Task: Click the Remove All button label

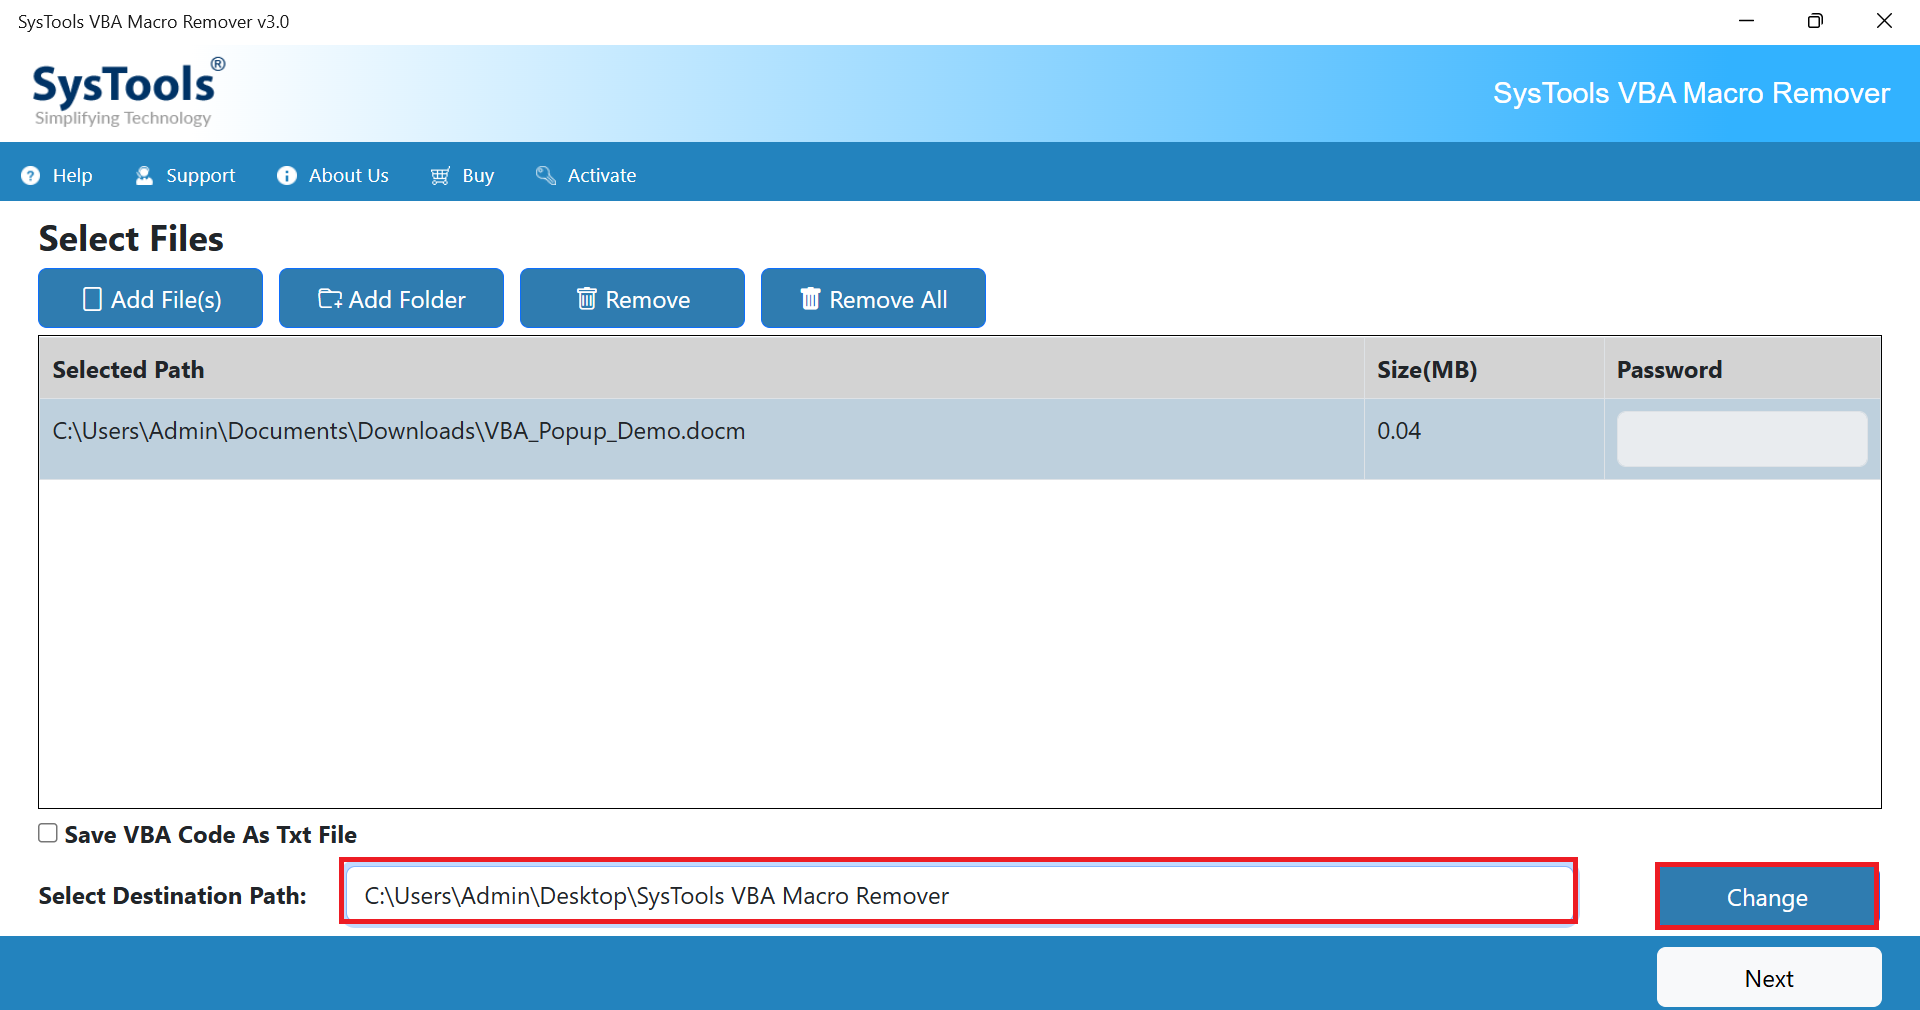Action: pos(889,300)
